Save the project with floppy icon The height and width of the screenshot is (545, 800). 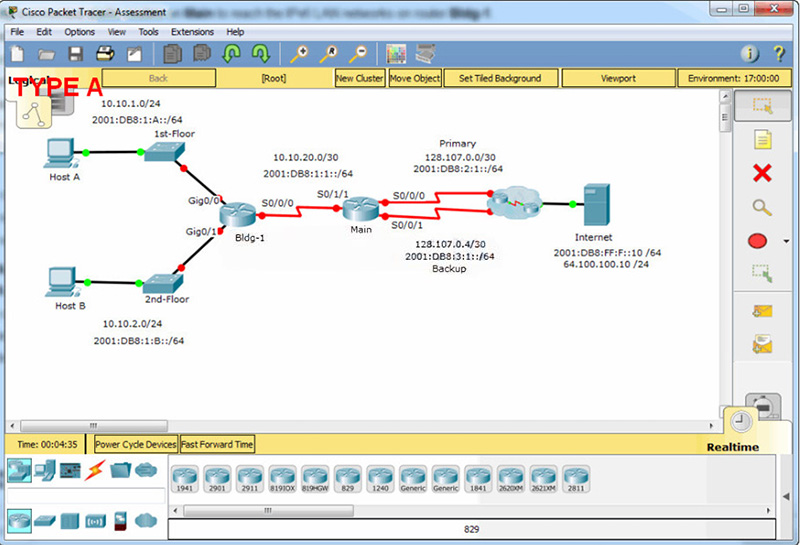(x=76, y=54)
